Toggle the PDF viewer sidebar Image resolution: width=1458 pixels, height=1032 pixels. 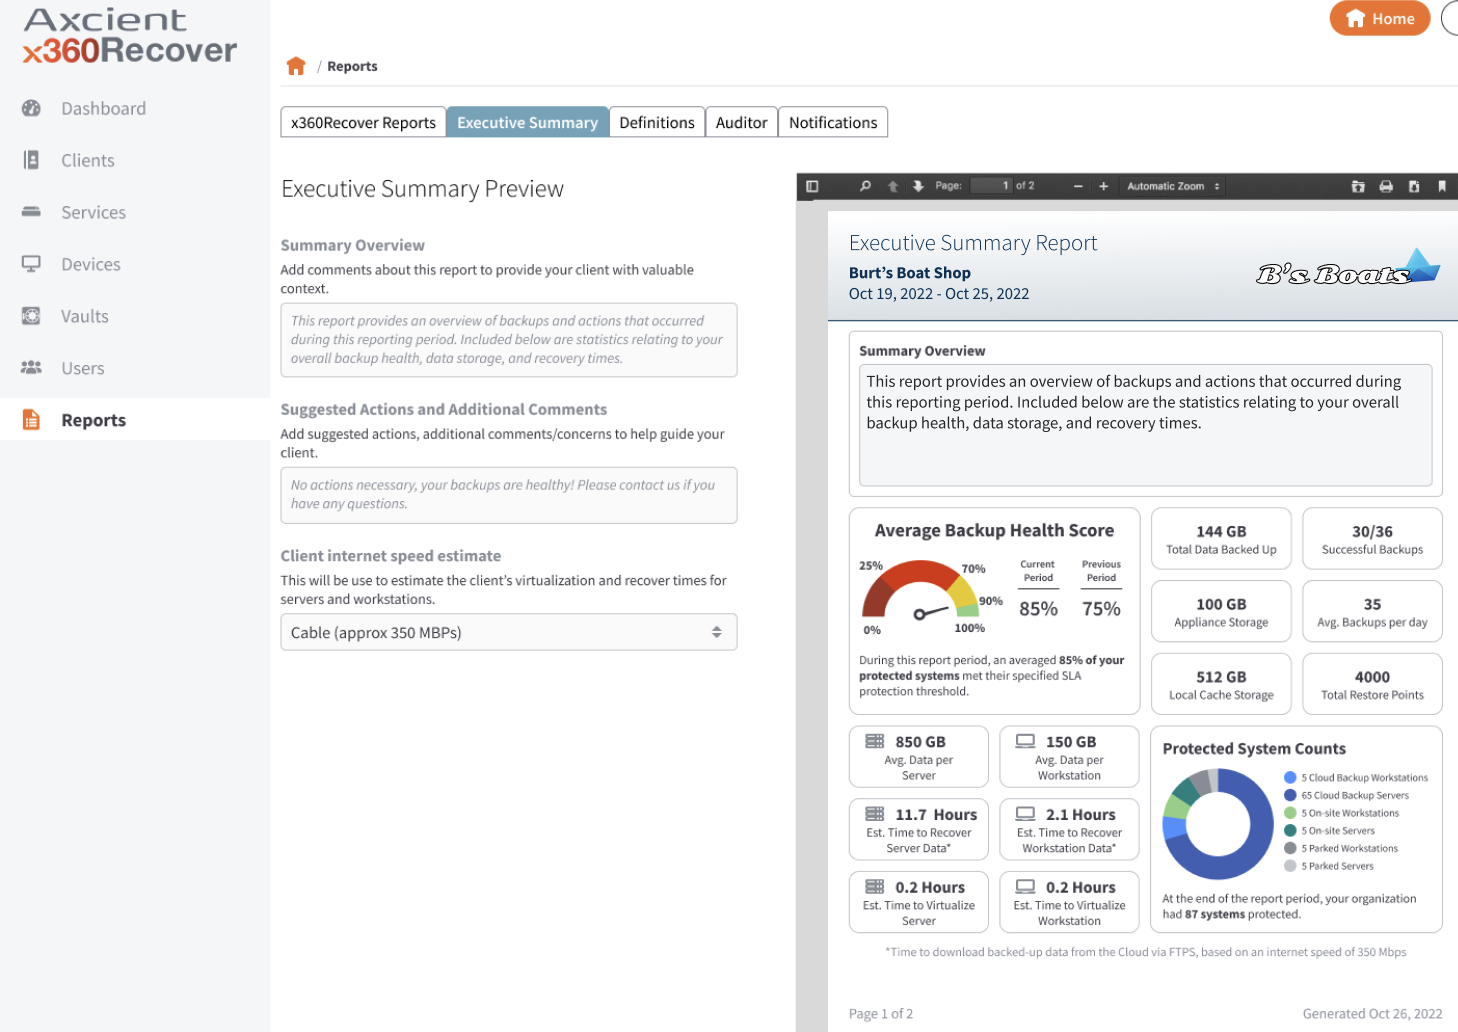(x=812, y=186)
